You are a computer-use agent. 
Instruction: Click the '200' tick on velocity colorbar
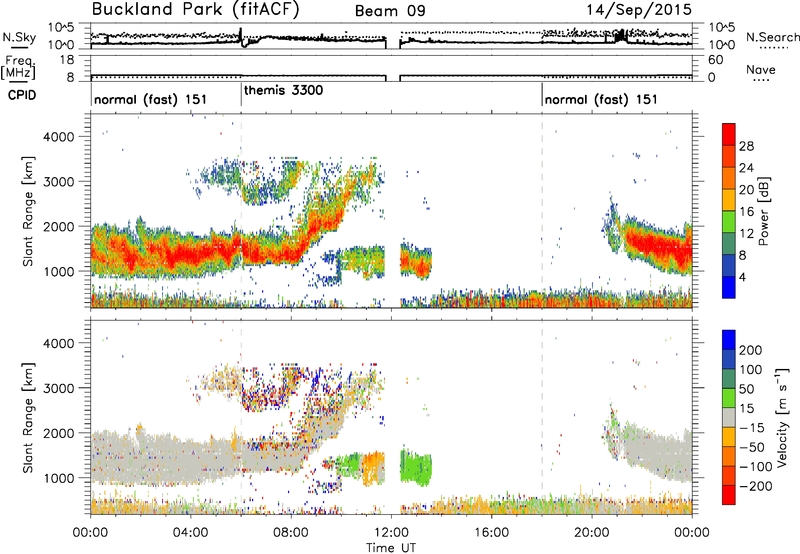click(751, 350)
